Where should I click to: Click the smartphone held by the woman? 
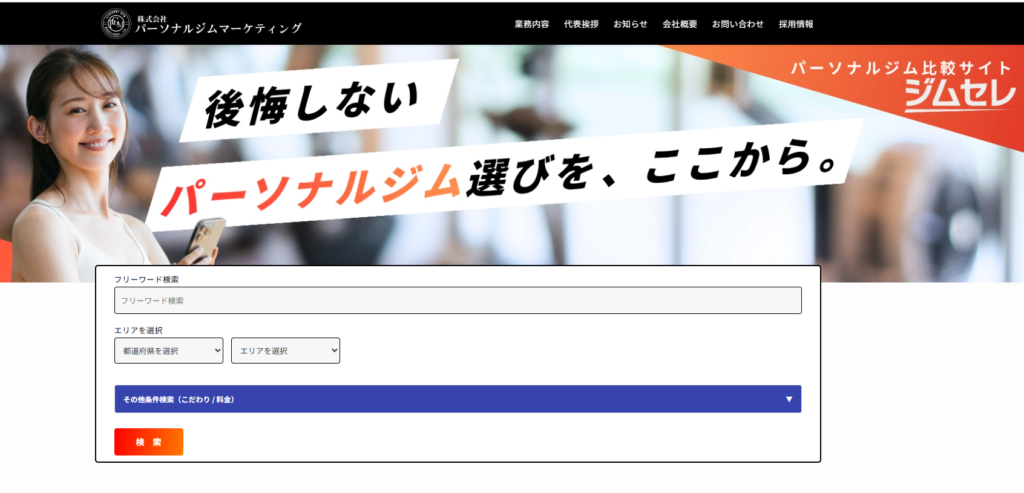[204, 237]
